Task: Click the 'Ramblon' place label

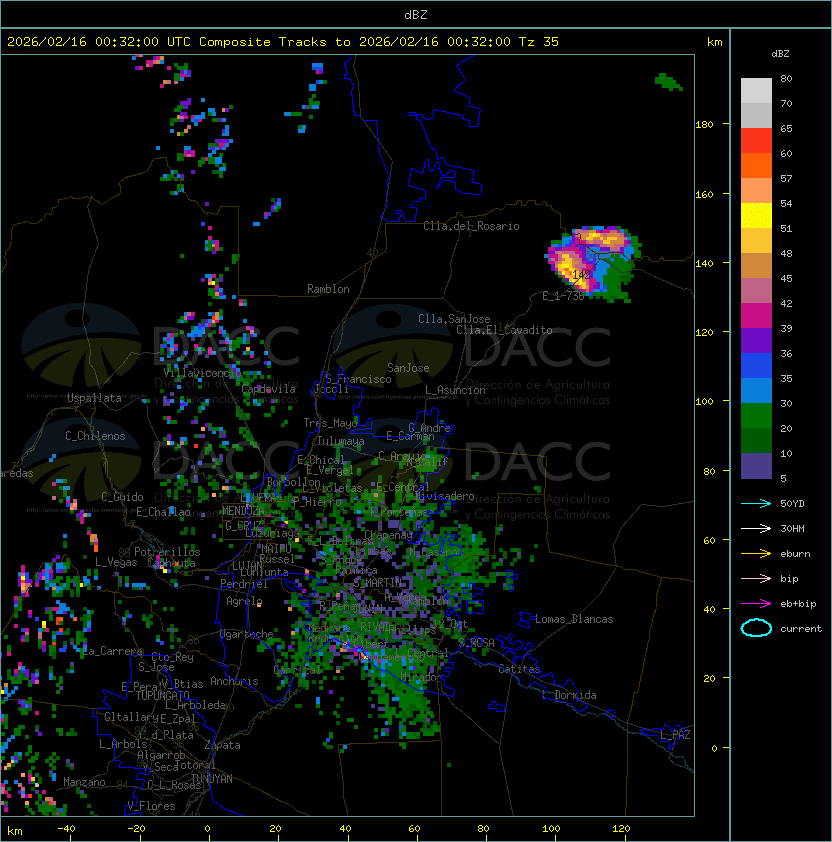Action: (328, 289)
